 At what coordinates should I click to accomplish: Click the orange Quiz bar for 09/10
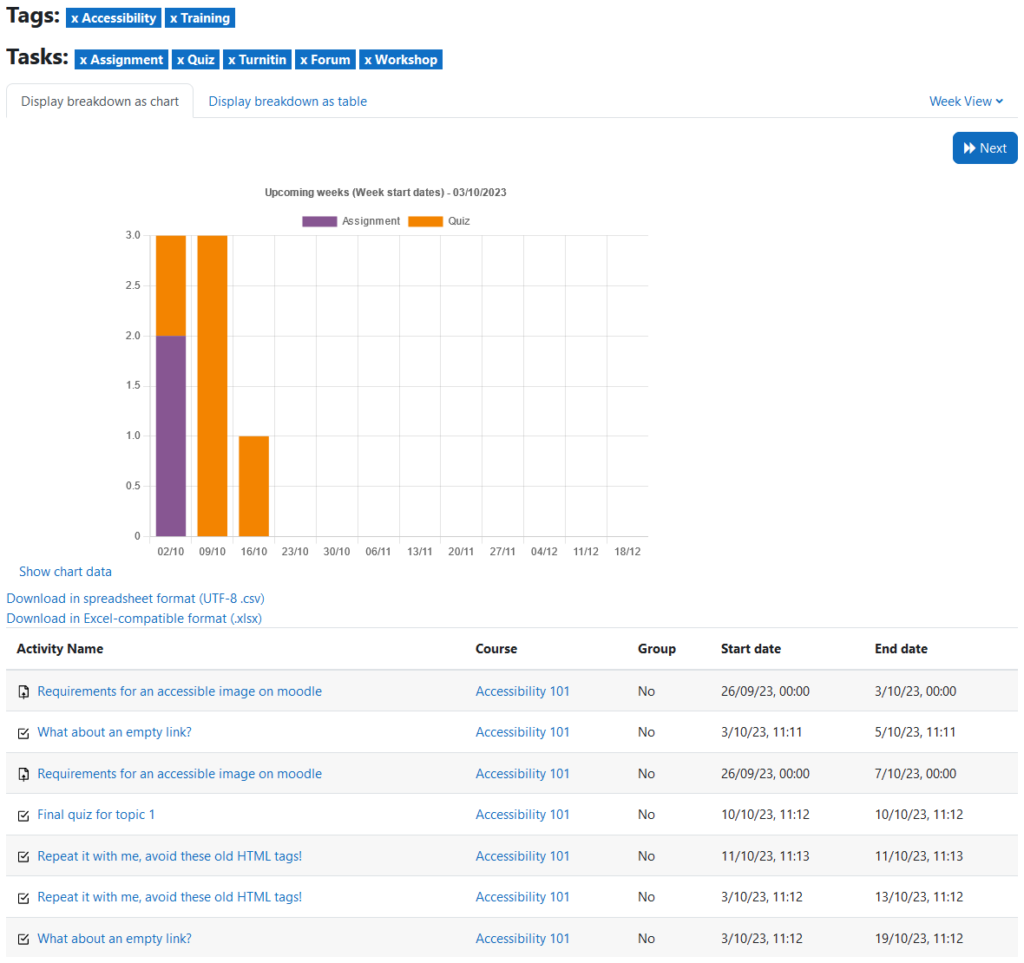(x=212, y=386)
